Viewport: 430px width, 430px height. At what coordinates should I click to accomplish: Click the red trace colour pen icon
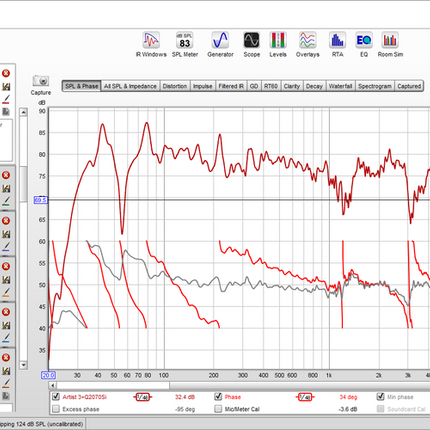6,99
